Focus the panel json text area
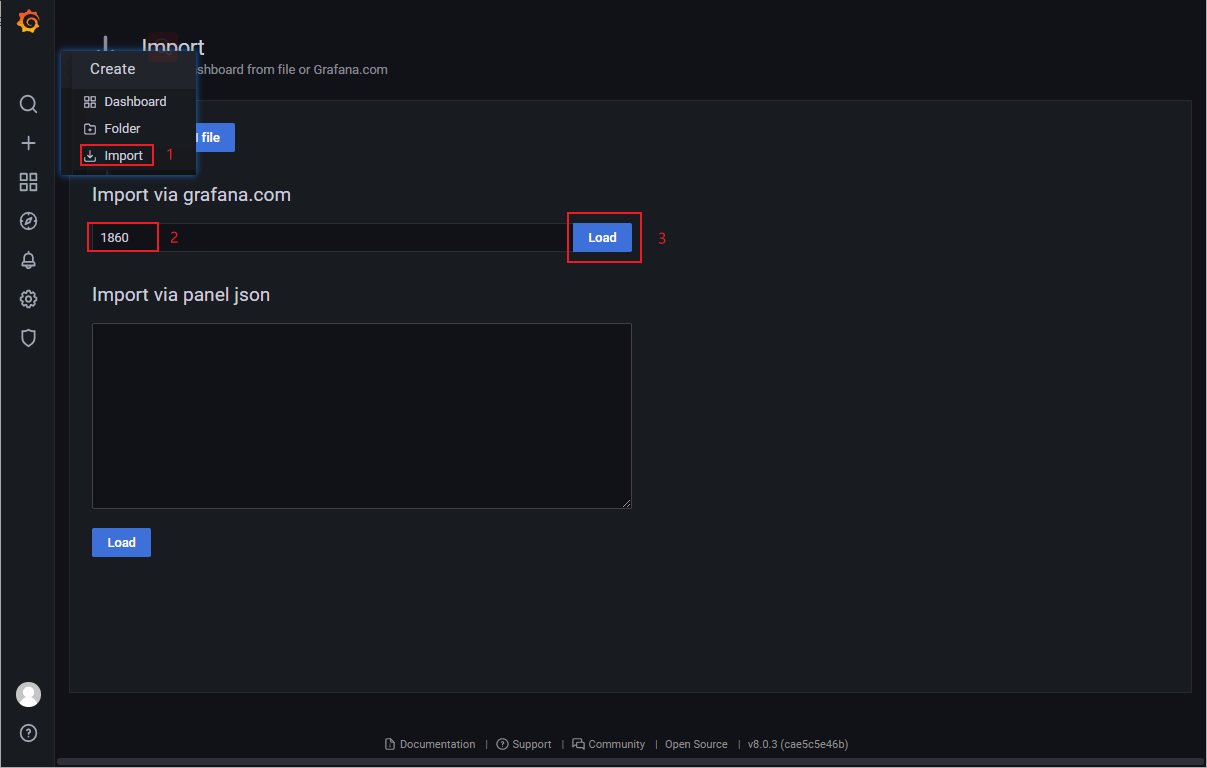 [361, 416]
